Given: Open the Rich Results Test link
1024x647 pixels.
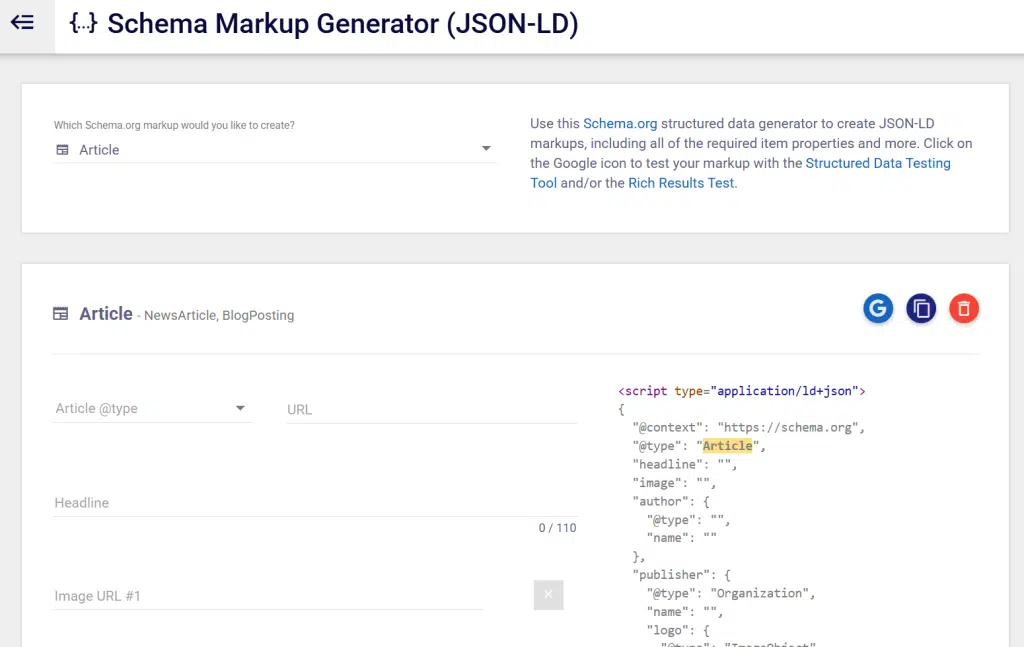Looking at the screenshot, I should point(680,183).
